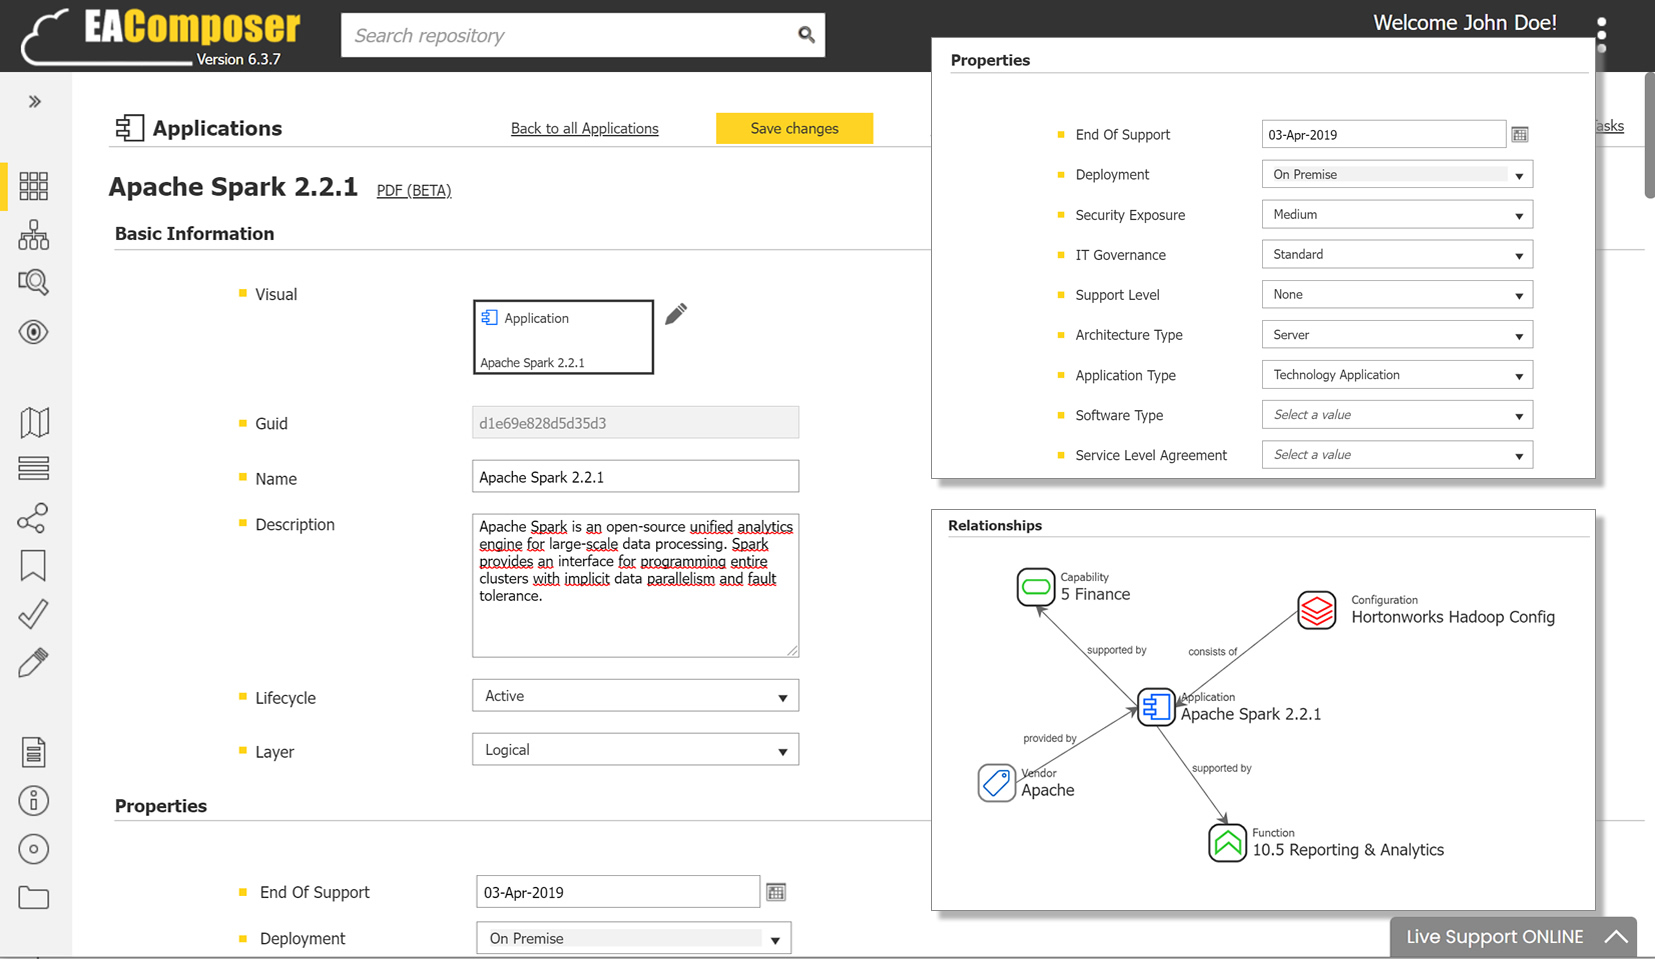Click main End Of Support date field

(x=618, y=892)
